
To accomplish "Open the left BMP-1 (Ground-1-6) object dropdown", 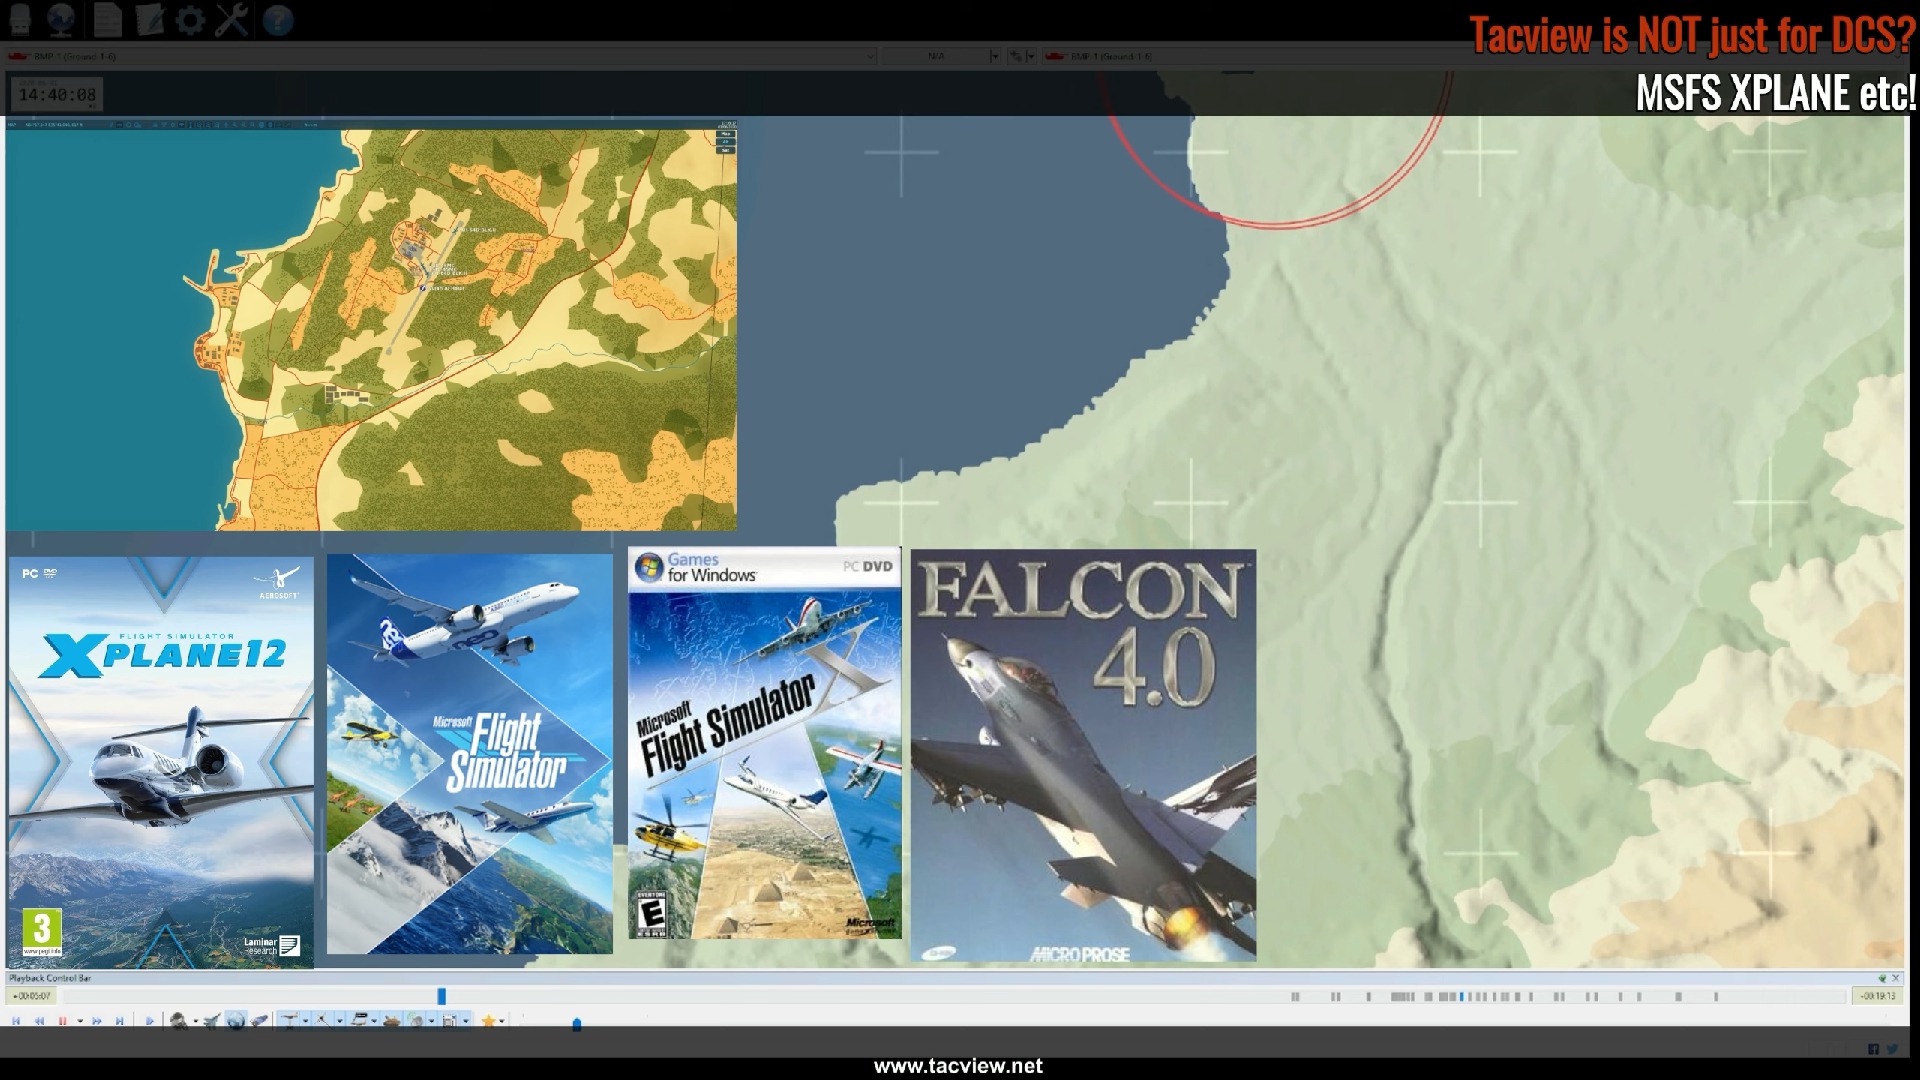I will (x=441, y=56).
